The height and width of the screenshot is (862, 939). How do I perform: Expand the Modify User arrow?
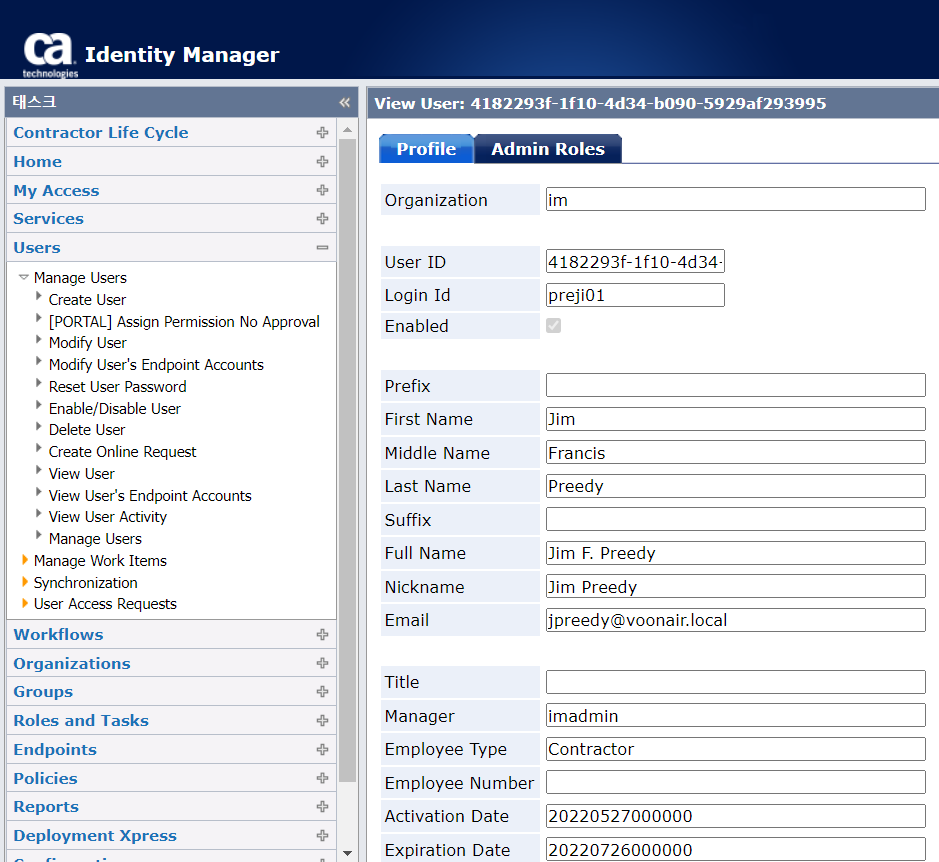pos(38,340)
